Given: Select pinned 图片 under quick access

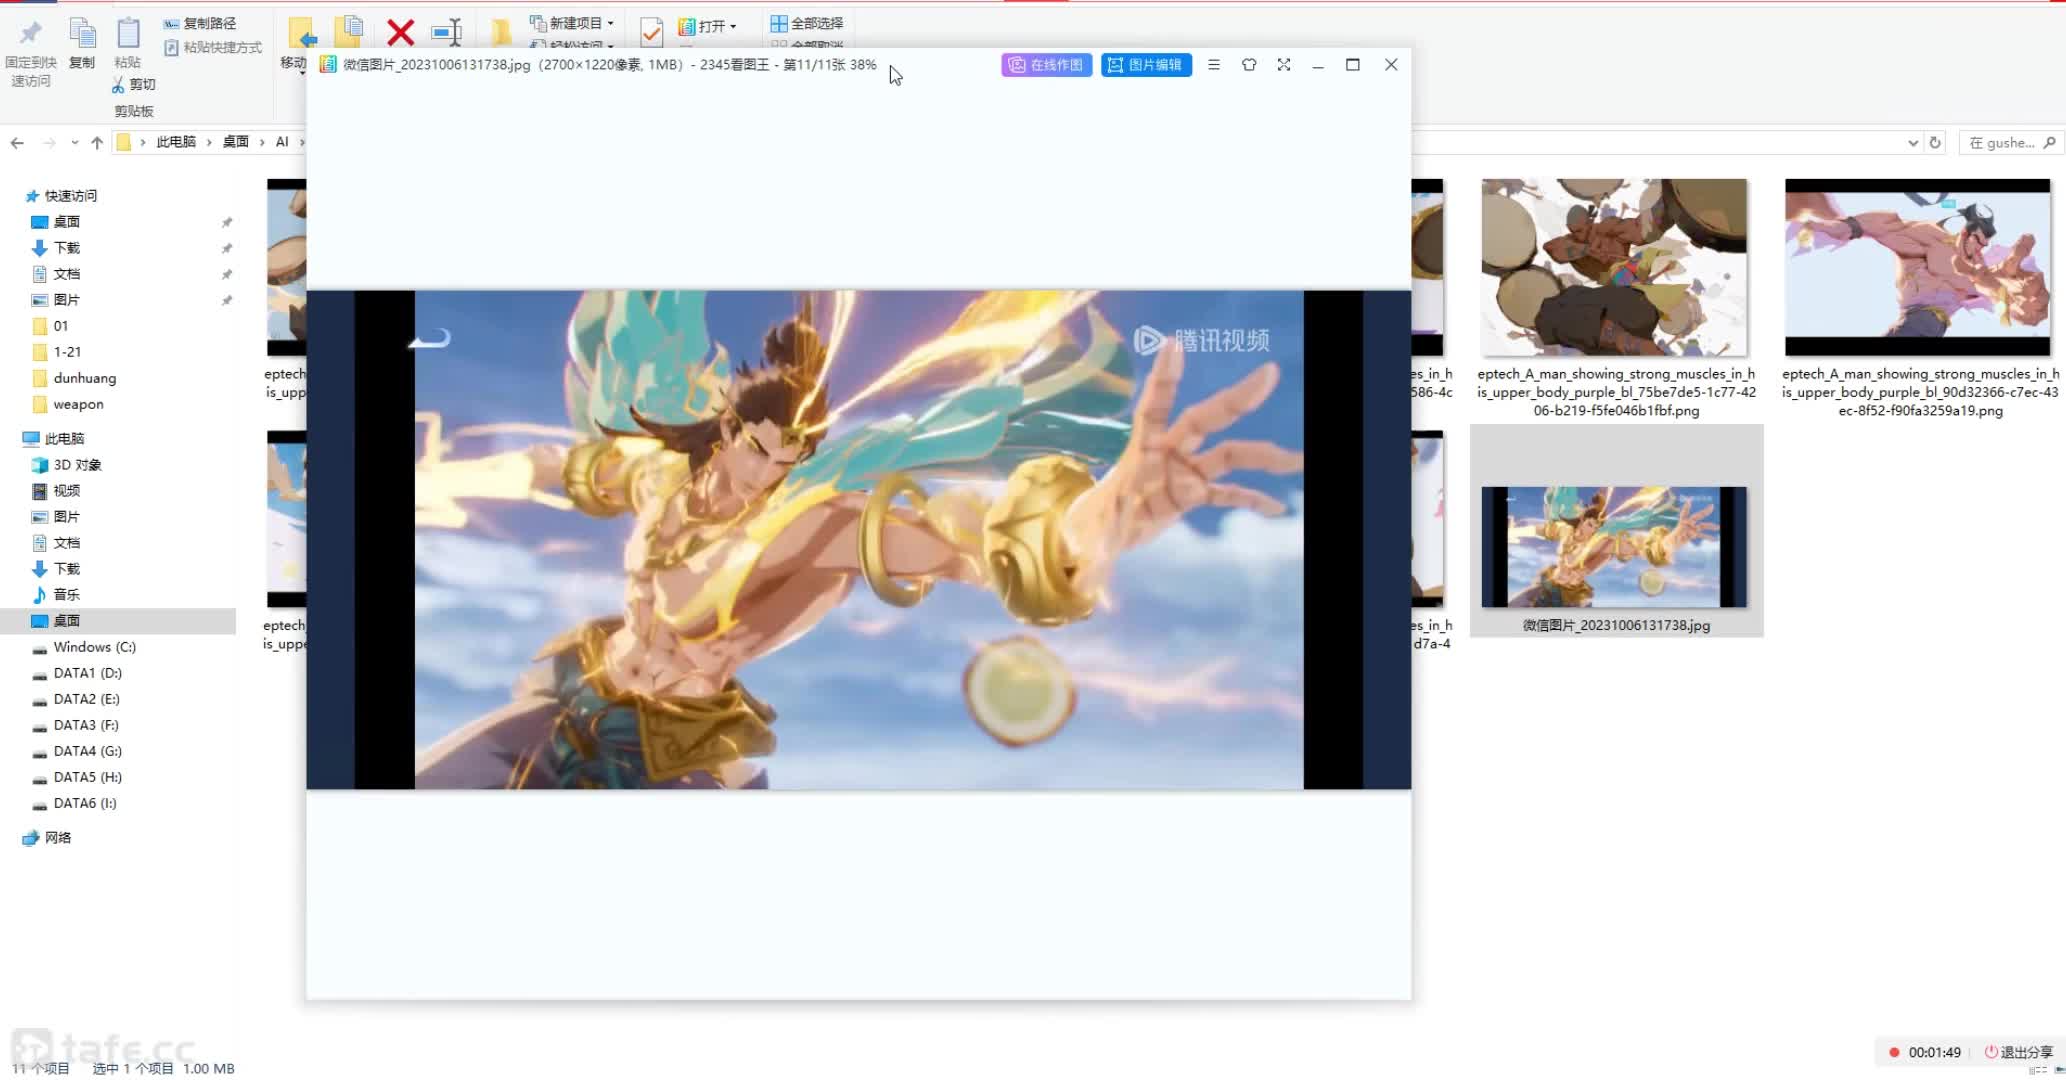Looking at the screenshot, I should 66,300.
